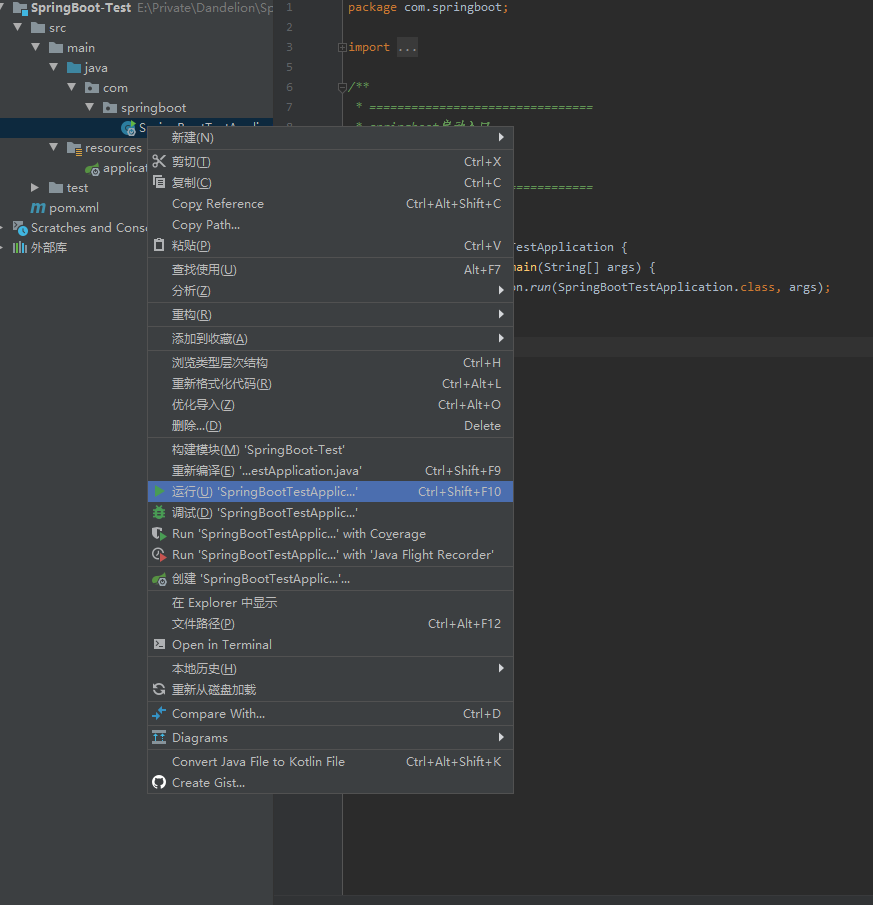Choose Copy Reference from the context menu
Image resolution: width=873 pixels, height=905 pixels.
(218, 204)
